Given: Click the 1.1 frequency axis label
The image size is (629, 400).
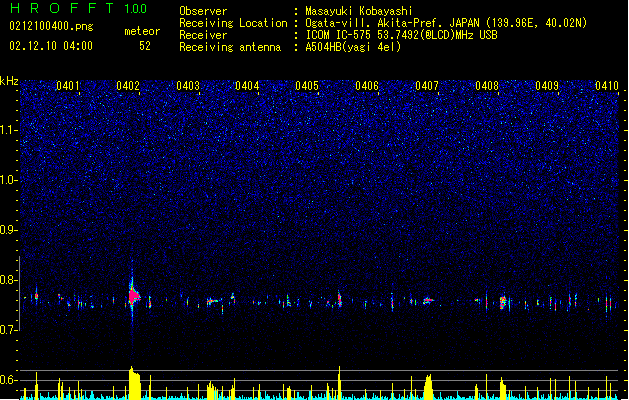Looking at the screenshot, I should tap(8, 130).
